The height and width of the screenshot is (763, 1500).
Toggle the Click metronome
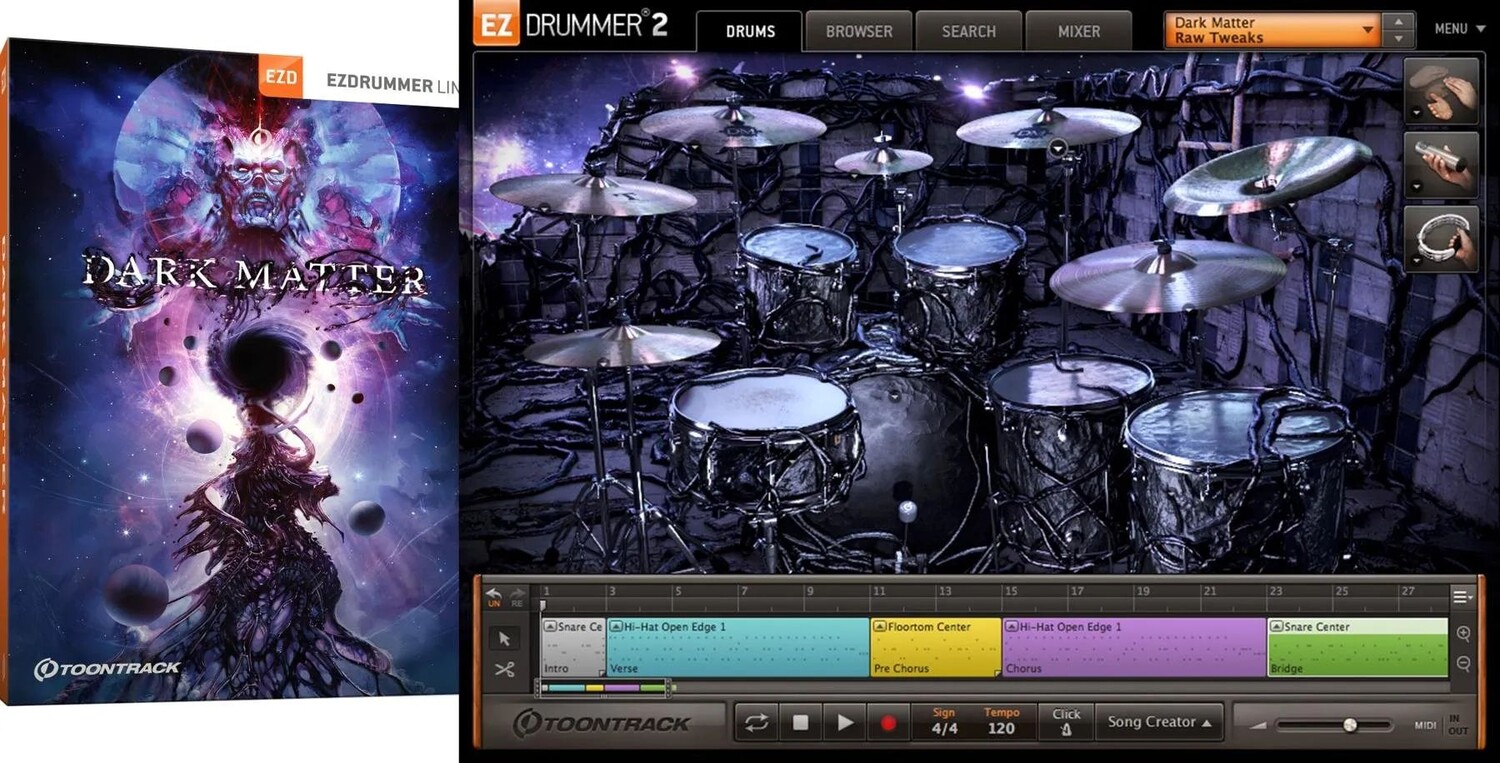(1066, 722)
